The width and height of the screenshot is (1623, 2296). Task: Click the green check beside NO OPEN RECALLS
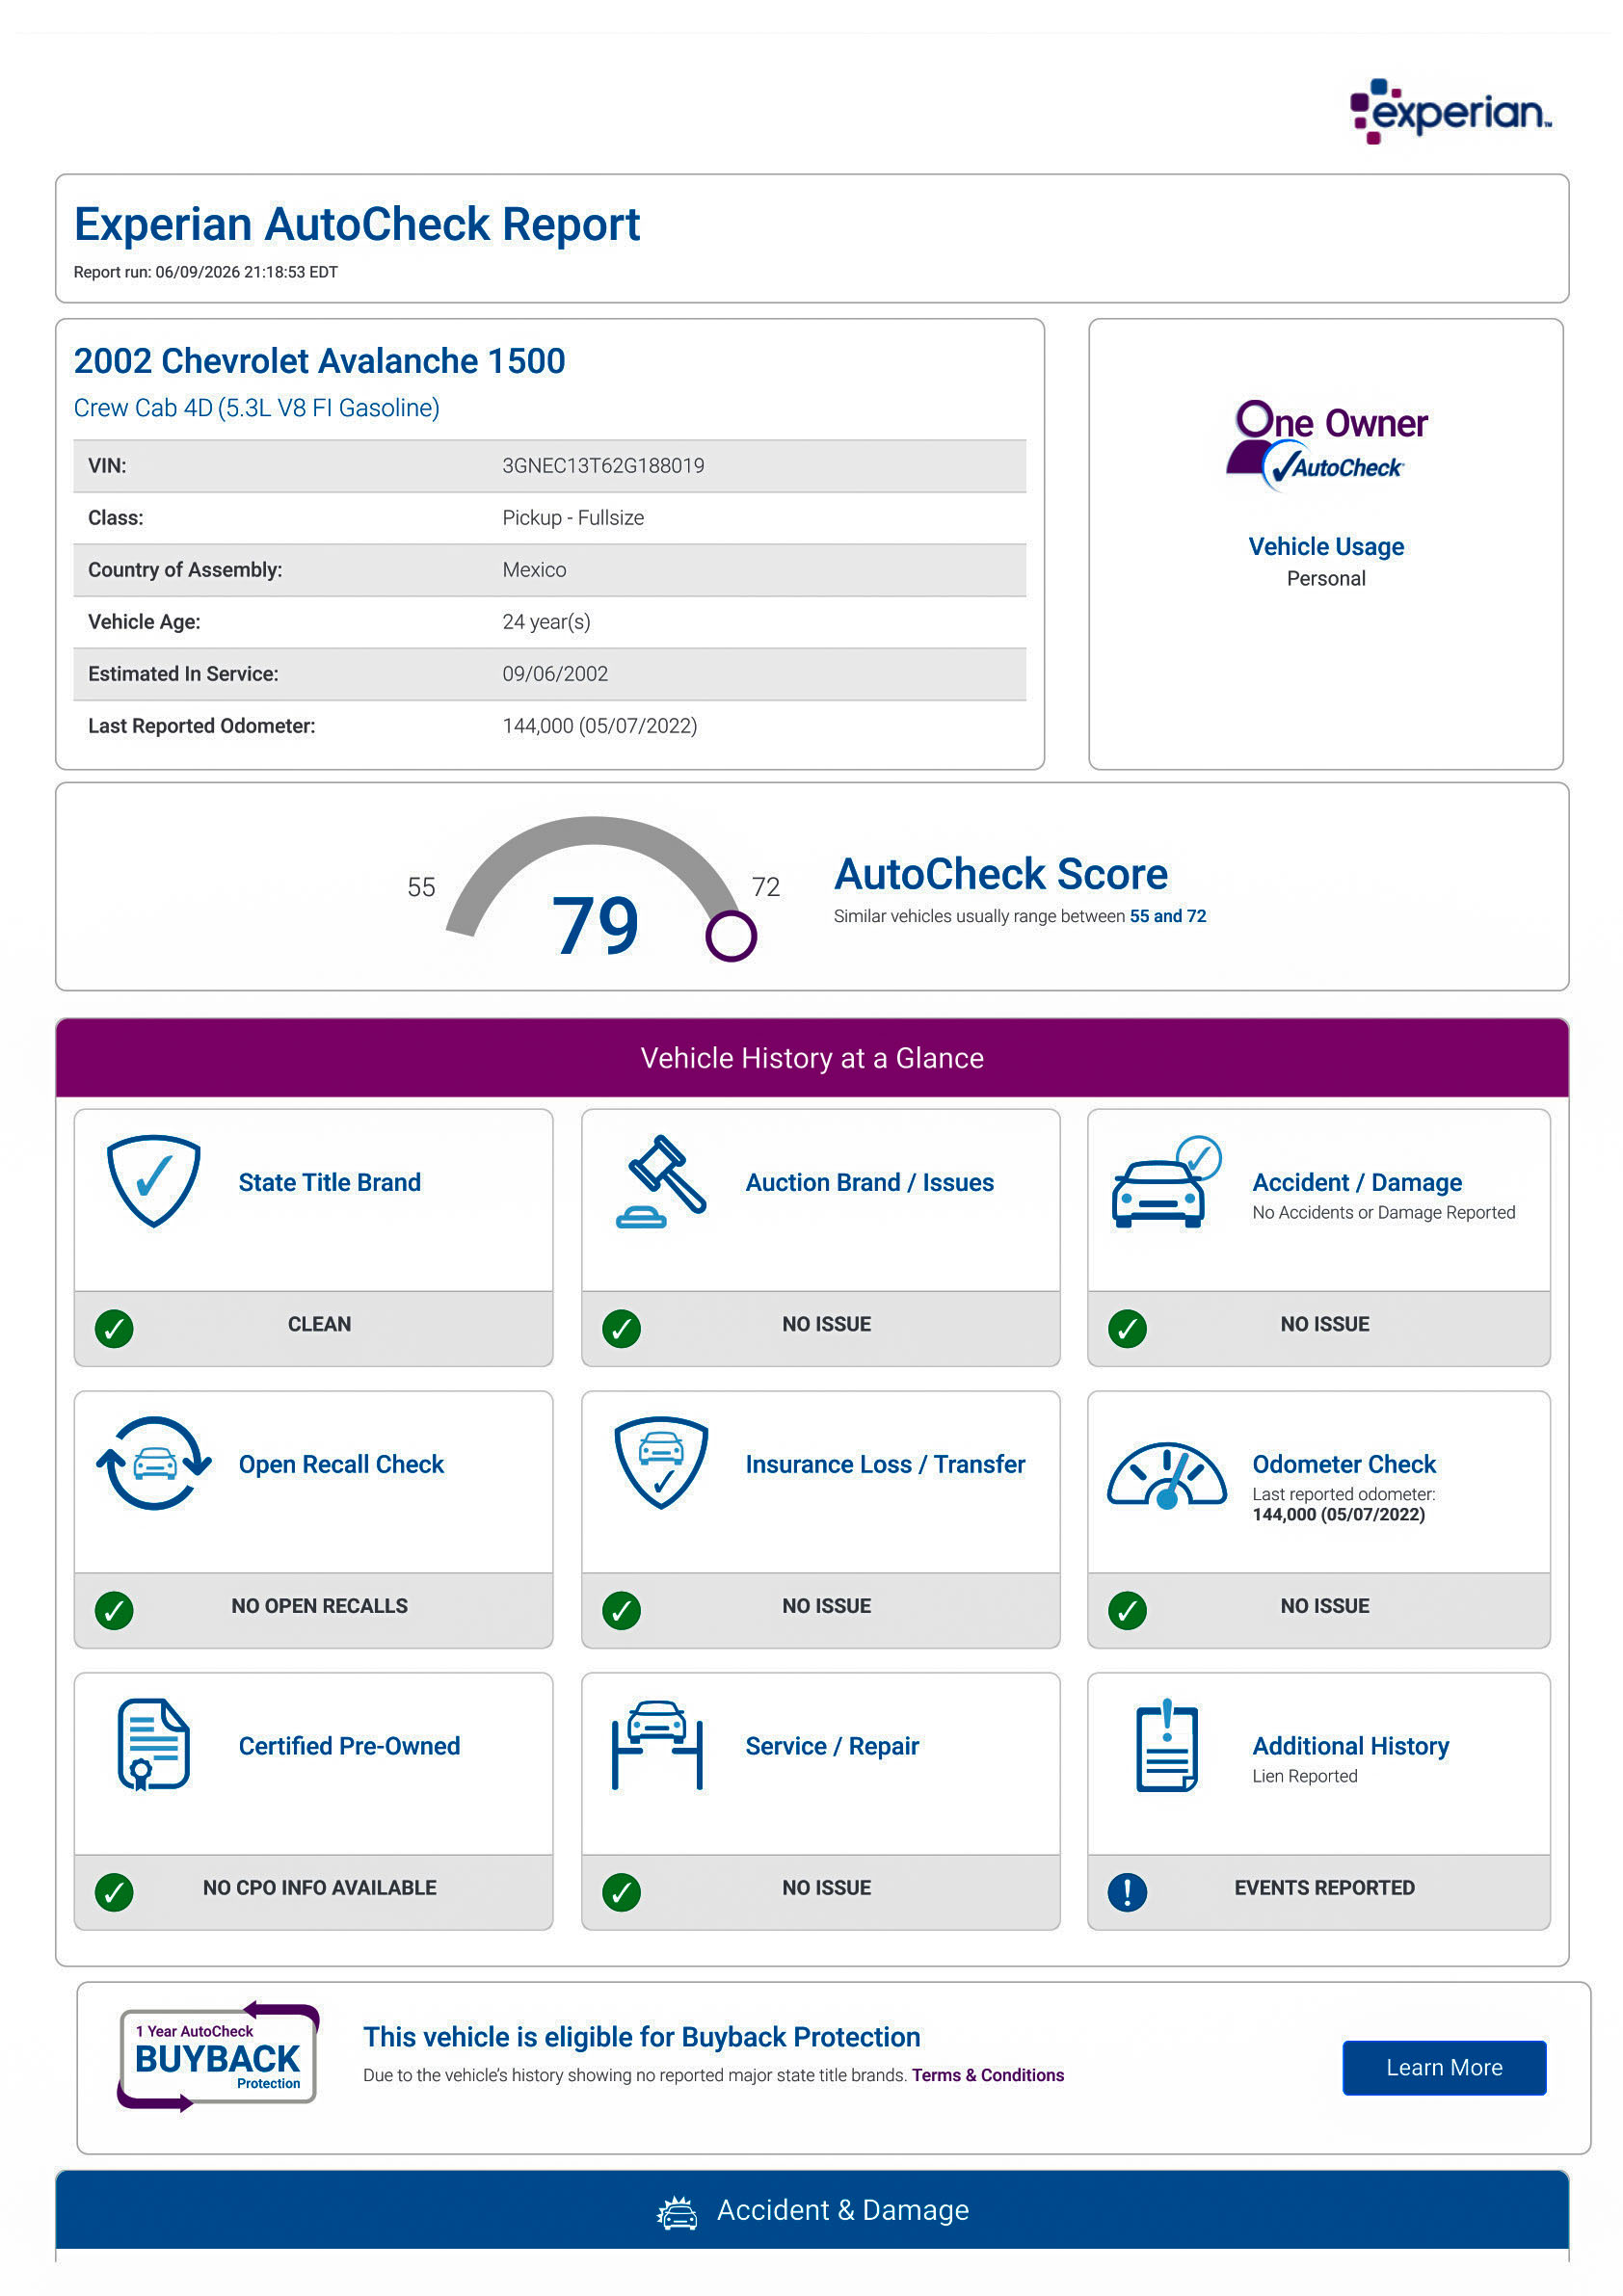point(114,1611)
